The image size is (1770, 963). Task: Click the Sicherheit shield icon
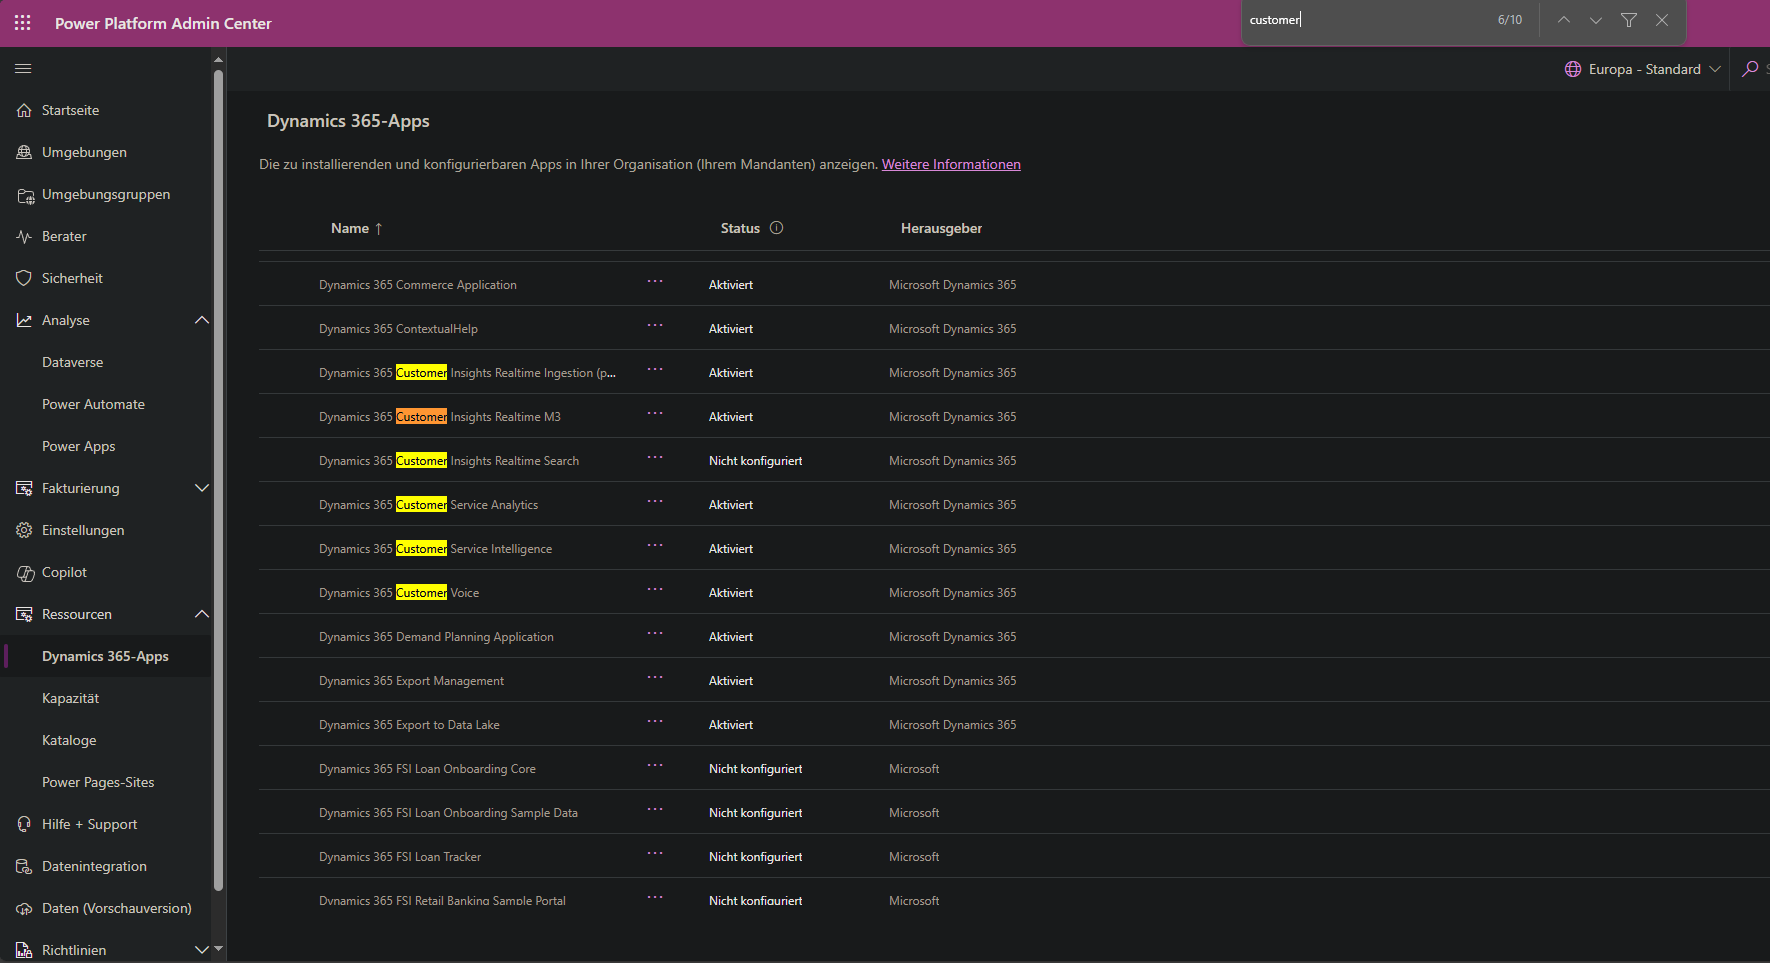tap(24, 278)
